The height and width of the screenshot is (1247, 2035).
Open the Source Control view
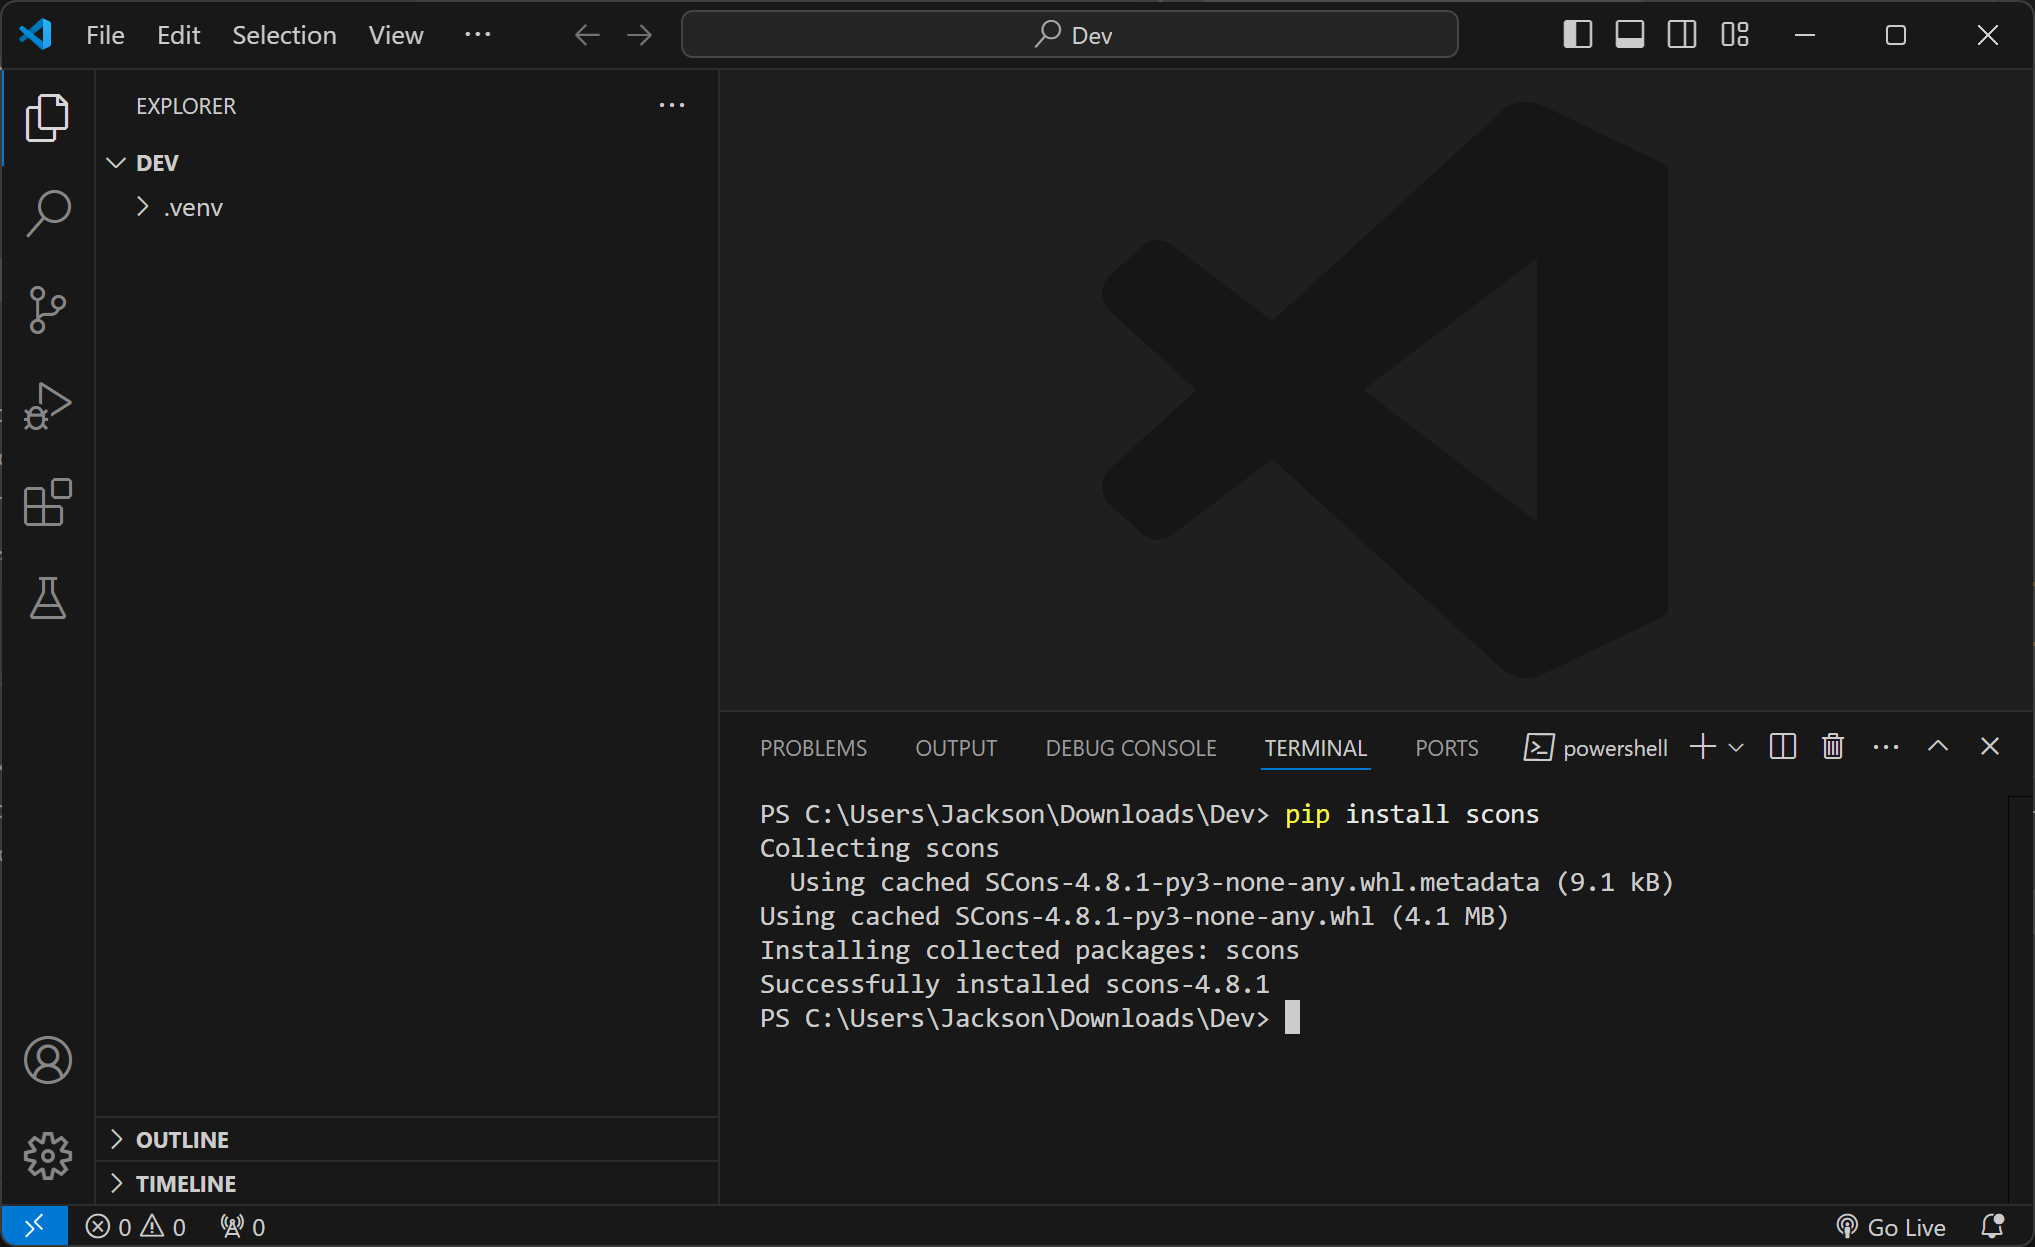pyautogui.click(x=47, y=310)
